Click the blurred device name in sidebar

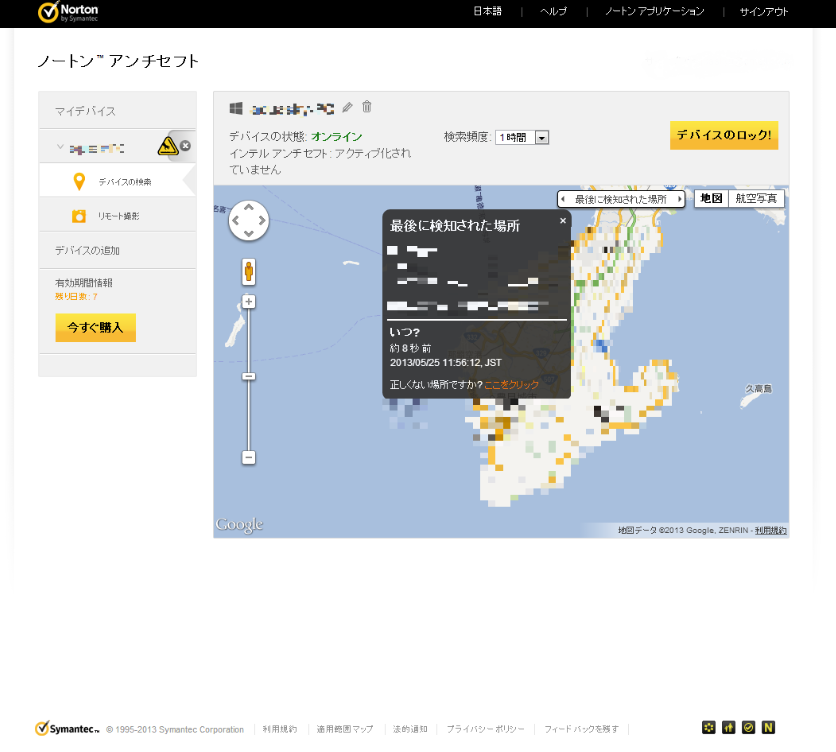coord(97,149)
